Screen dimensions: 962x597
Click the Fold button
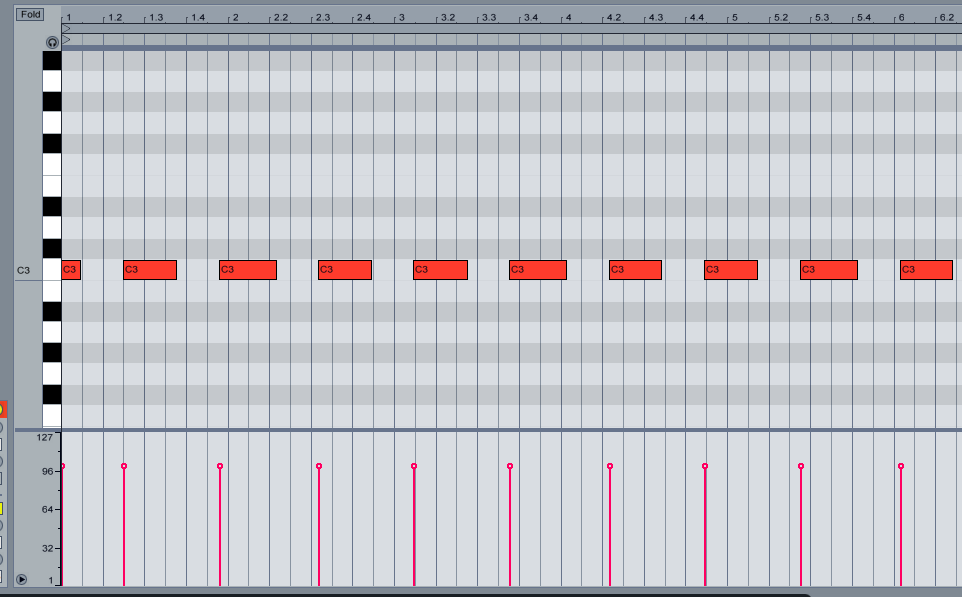click(29, 12)
